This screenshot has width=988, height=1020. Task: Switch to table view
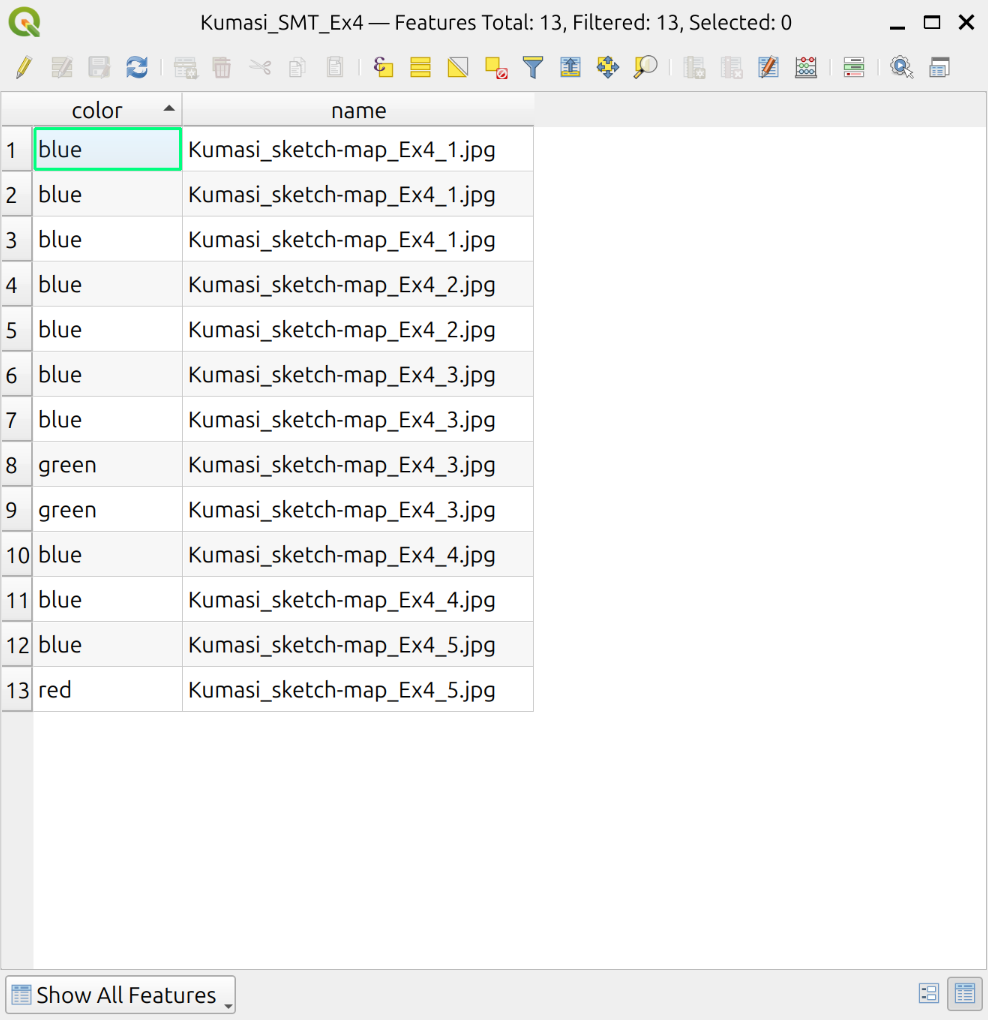(x=965, y=993)
